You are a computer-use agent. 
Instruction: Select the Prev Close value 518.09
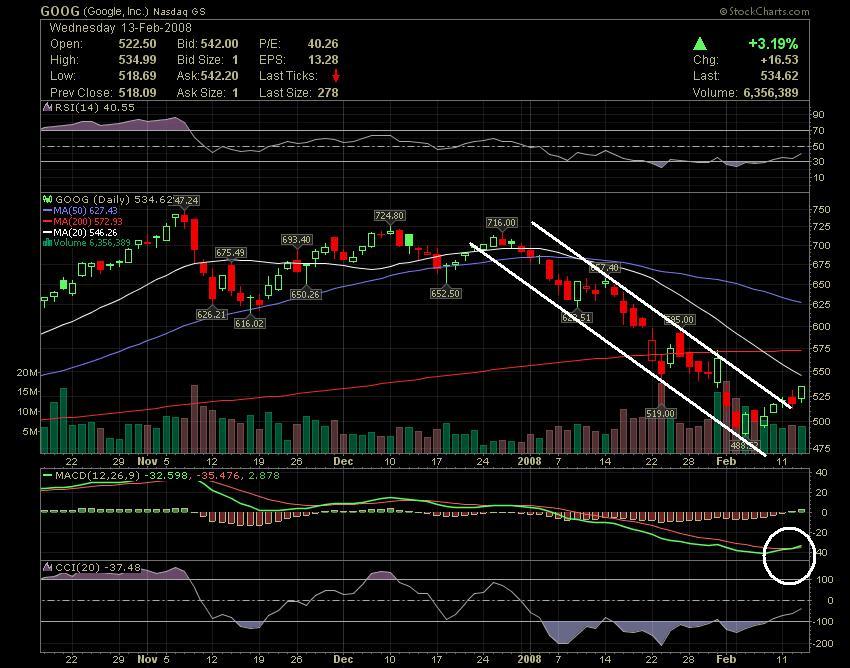pos(137,93)
